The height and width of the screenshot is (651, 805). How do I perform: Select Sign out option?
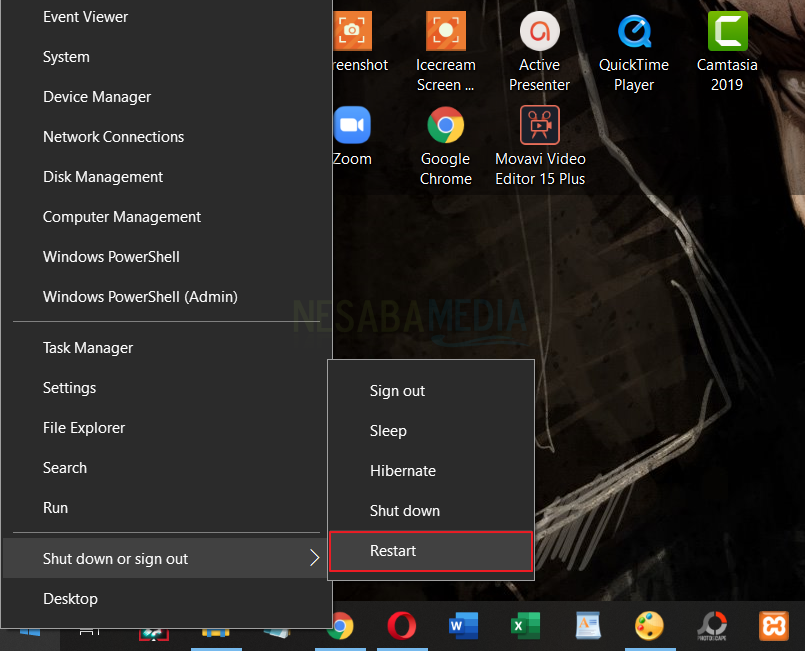pyautogui.click(x=398, y=391)
